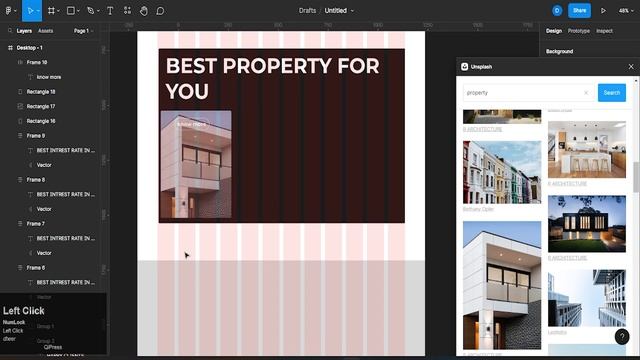
Task: Select the BEST PROPERTY FOR YOU heading on canvas
Action: click(273, 78)
